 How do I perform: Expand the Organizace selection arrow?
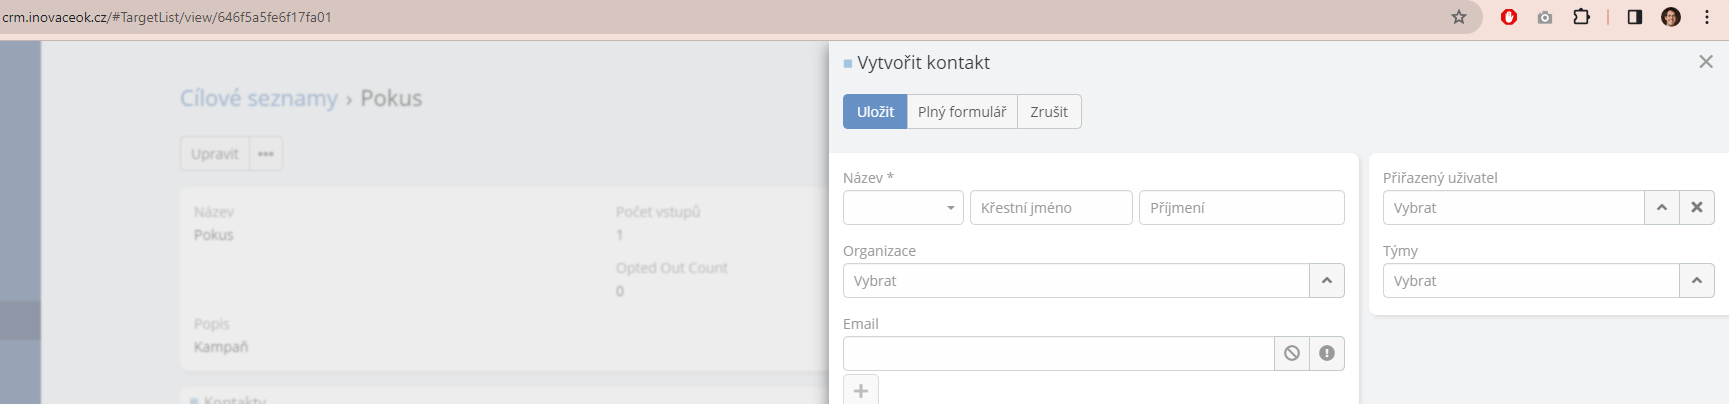pos(1327,281)
